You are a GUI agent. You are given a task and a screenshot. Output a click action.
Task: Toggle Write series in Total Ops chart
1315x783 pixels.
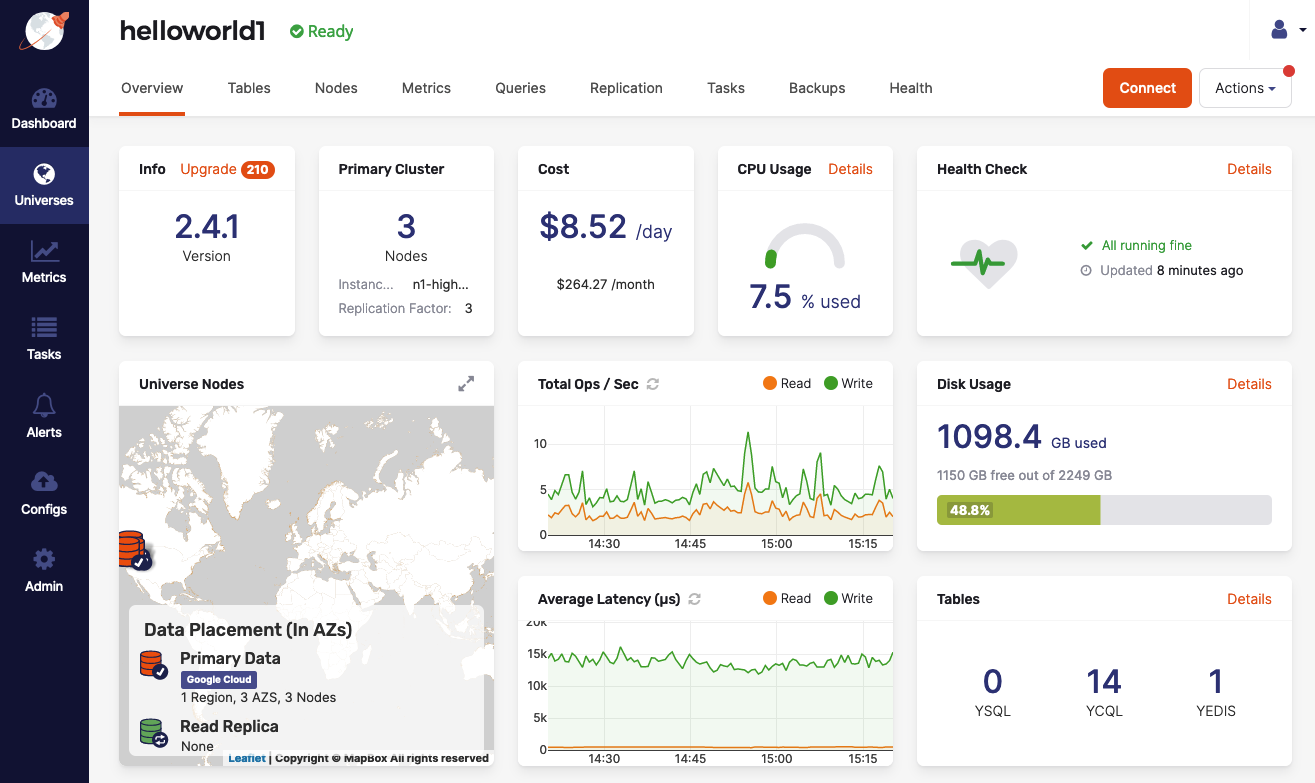tap(847, 383)
